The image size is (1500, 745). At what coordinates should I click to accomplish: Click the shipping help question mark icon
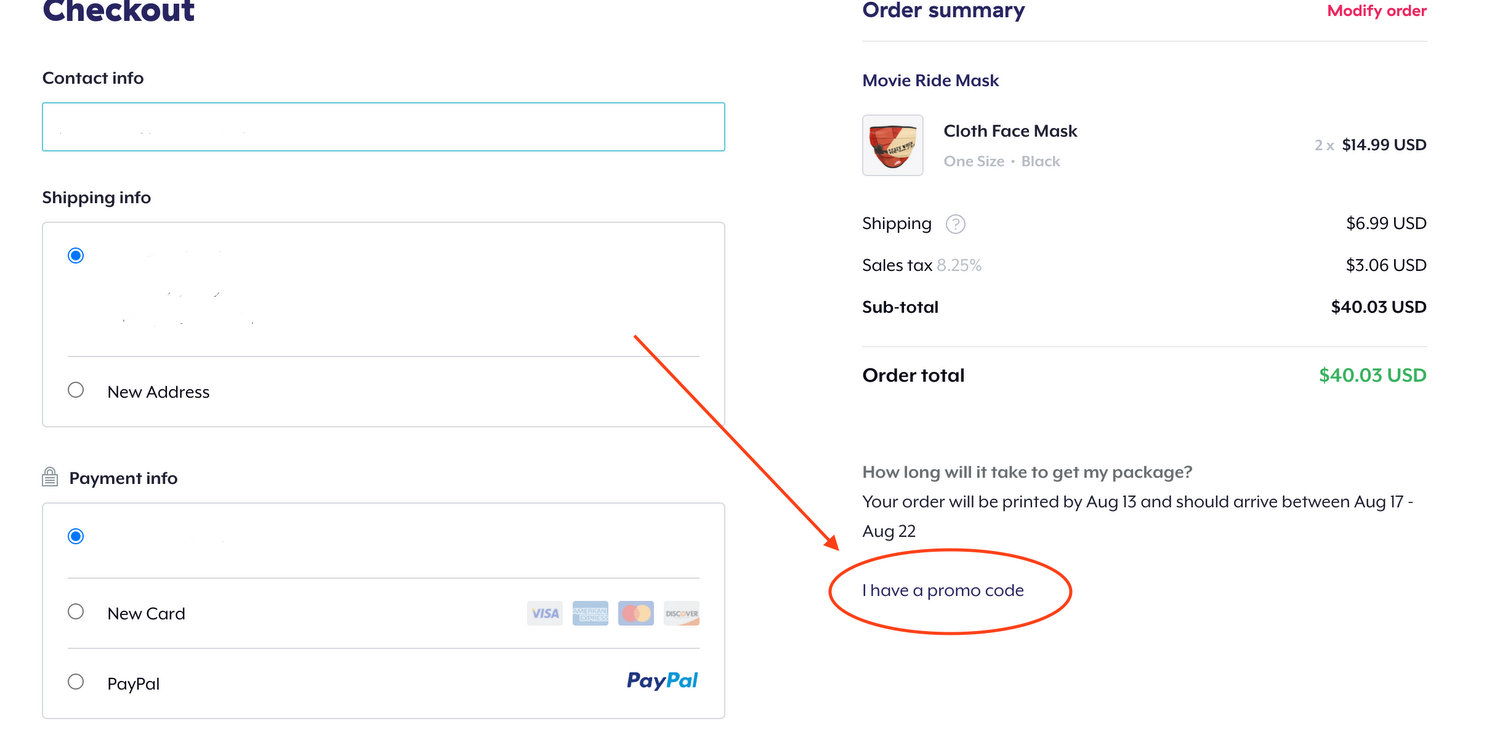pyautogui.click(x=955, y=224)
